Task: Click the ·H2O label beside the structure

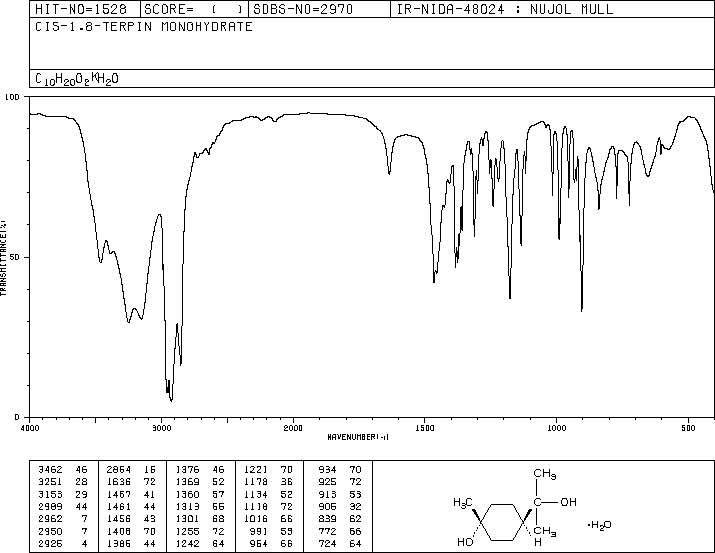Action: [600, 525]
